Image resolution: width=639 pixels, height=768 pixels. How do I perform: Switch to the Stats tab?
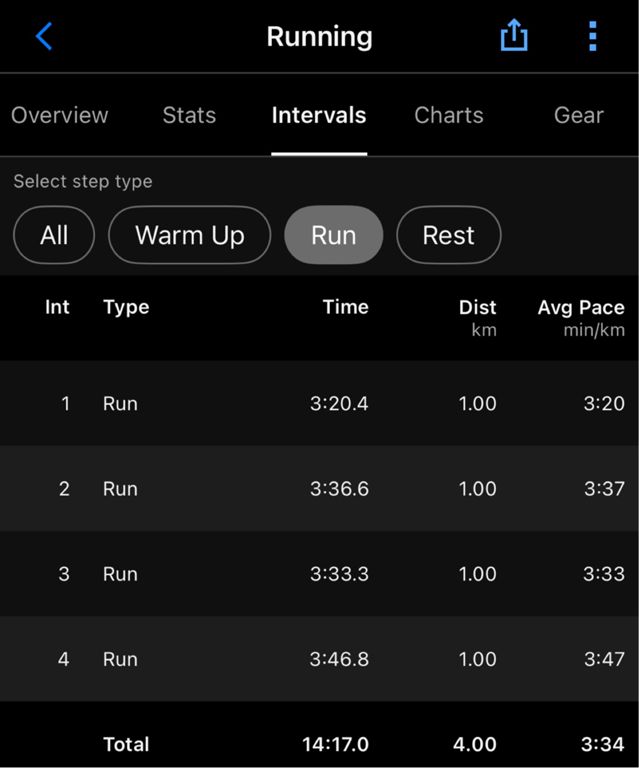[x=189, y=116]
